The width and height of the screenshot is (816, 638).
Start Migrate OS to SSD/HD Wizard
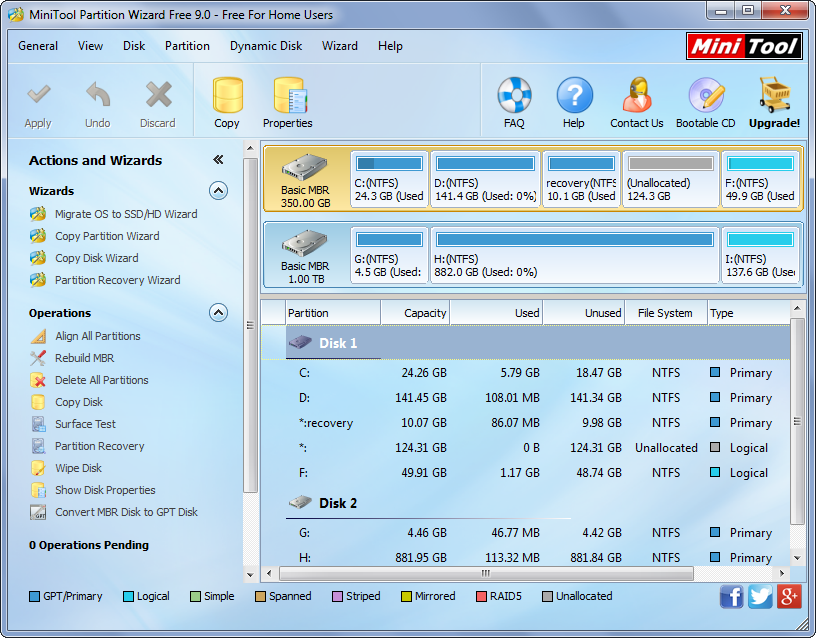coord(126,214)
